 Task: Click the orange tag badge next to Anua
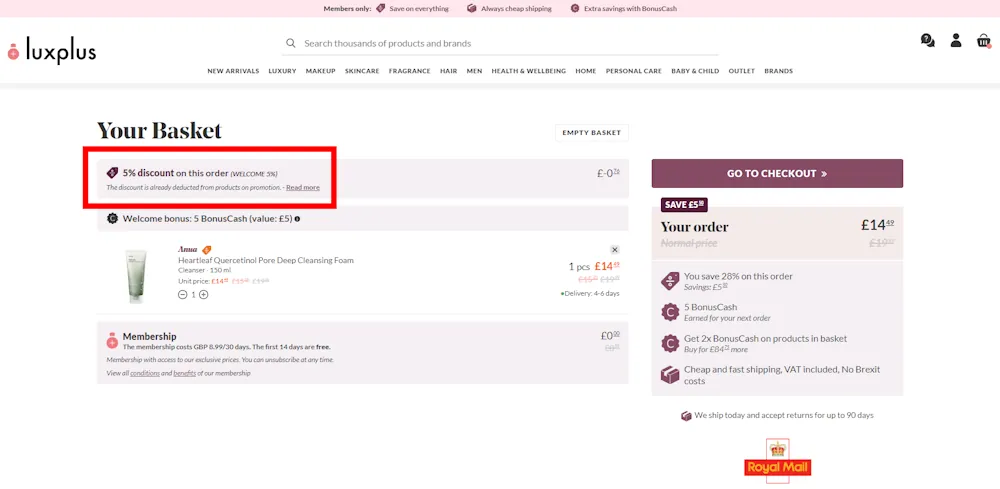[206, 250]
